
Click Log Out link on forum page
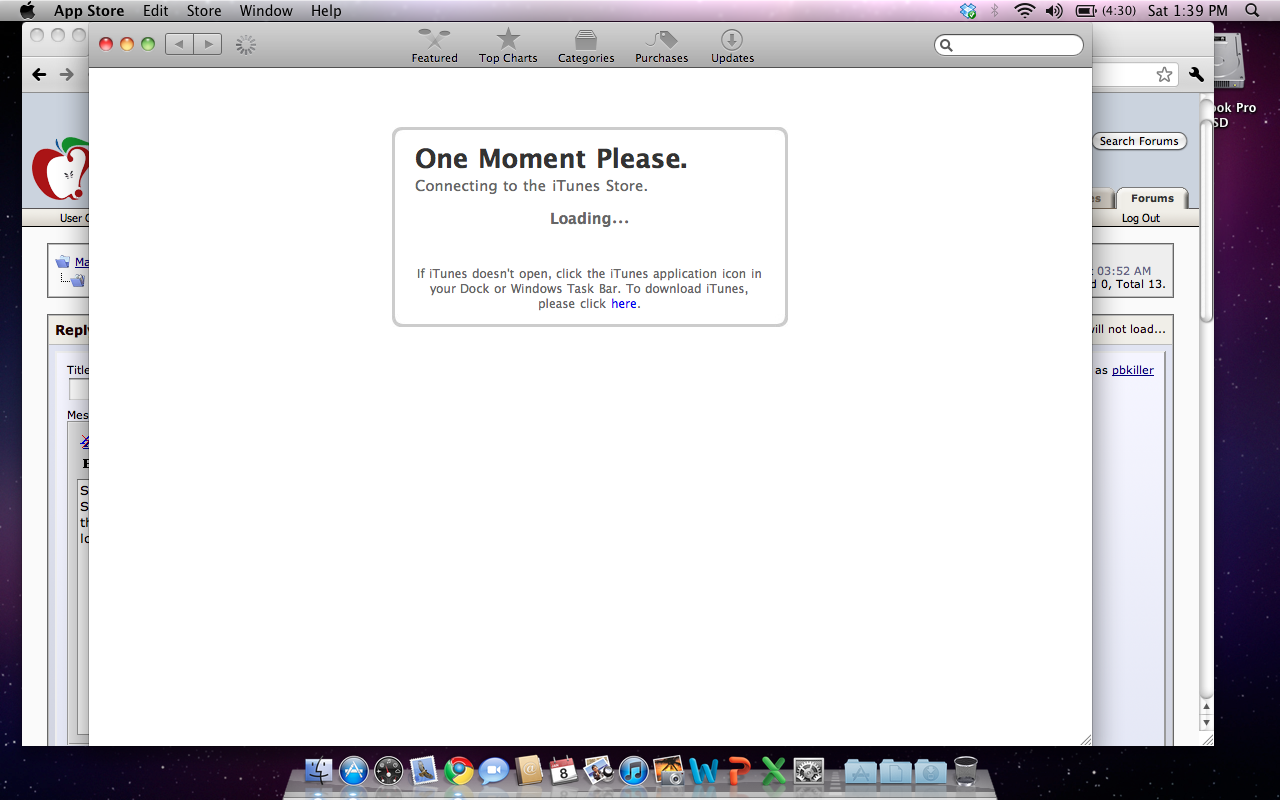pyautogui.click(x=1141, y=218)
